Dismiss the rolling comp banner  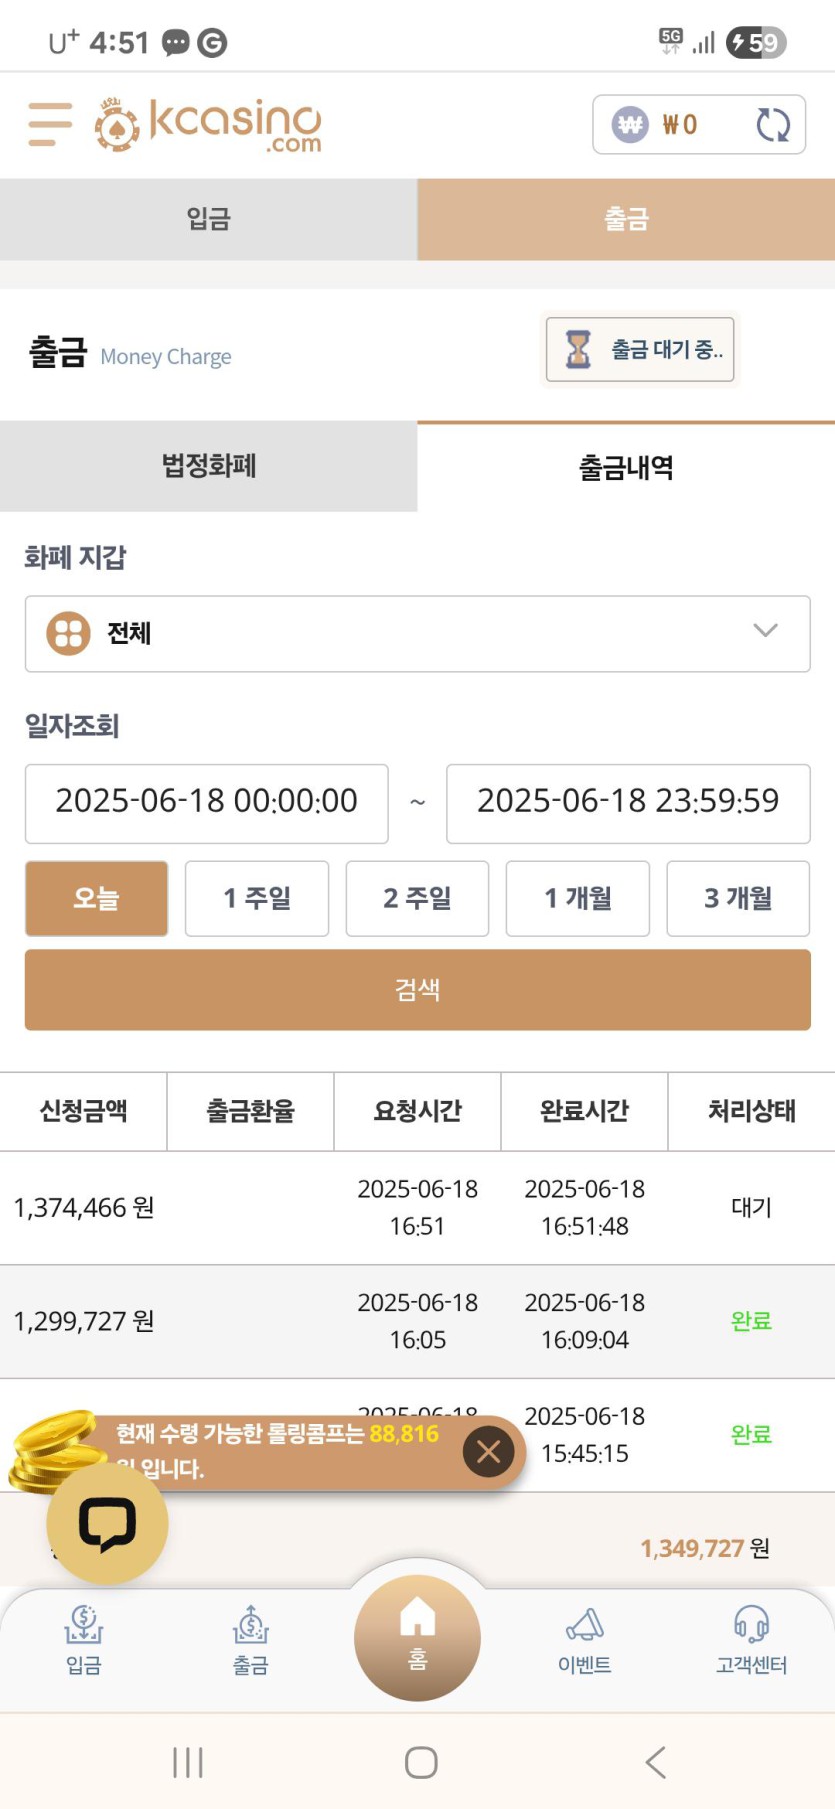(x=488, y=1451)
